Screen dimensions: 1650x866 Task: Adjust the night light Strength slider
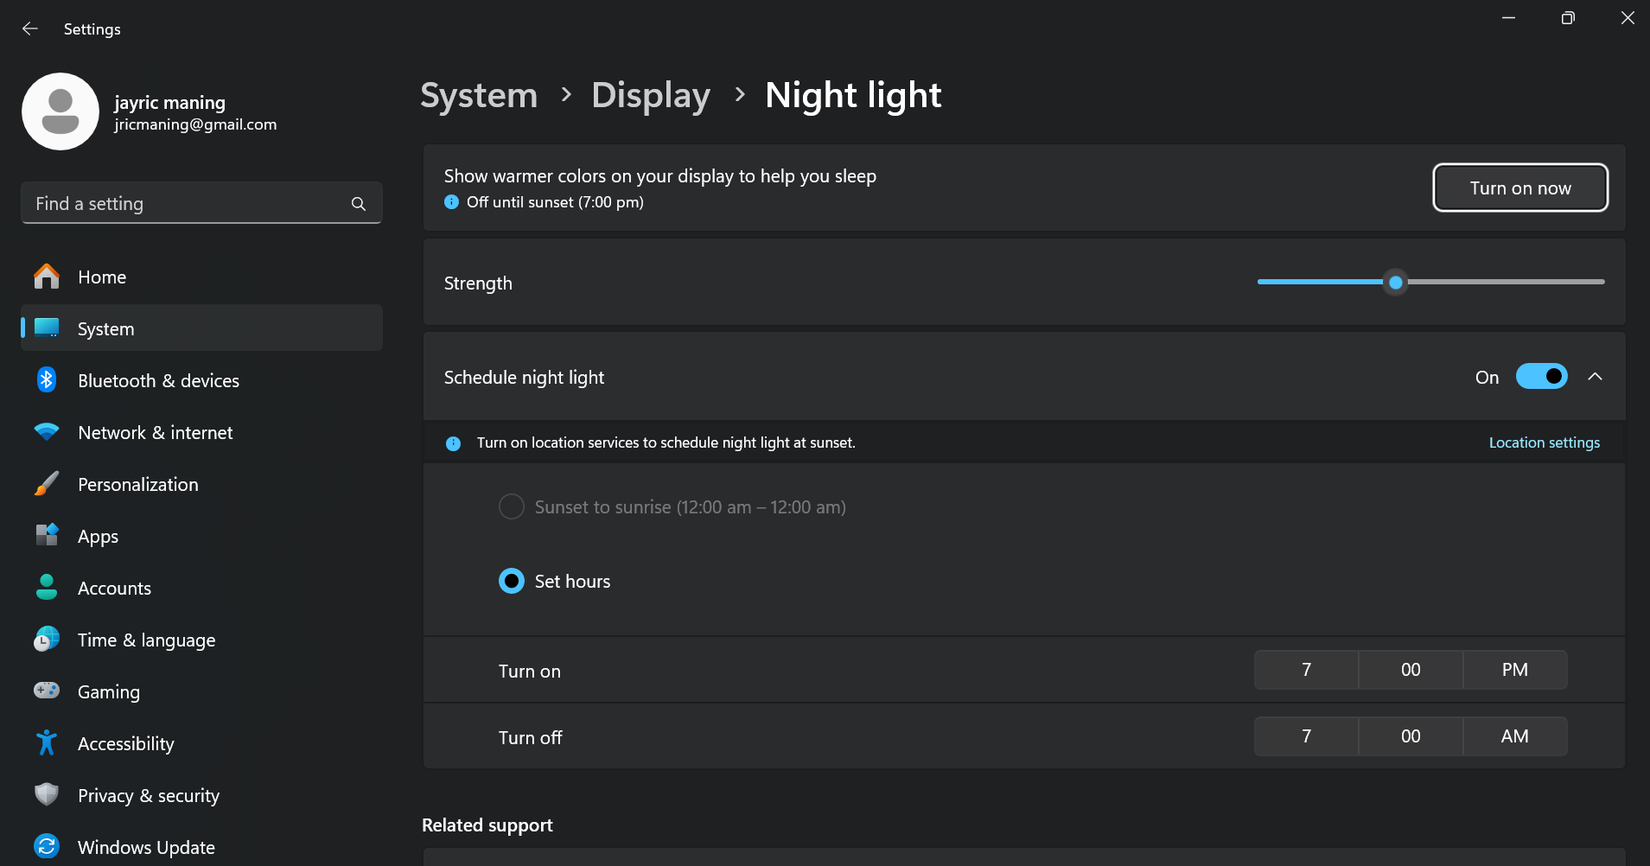(x=1395, y=282)
